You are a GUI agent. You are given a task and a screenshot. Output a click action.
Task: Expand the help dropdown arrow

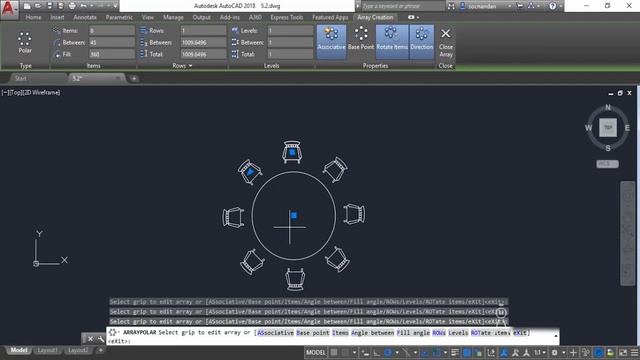(x=561, y=6)
